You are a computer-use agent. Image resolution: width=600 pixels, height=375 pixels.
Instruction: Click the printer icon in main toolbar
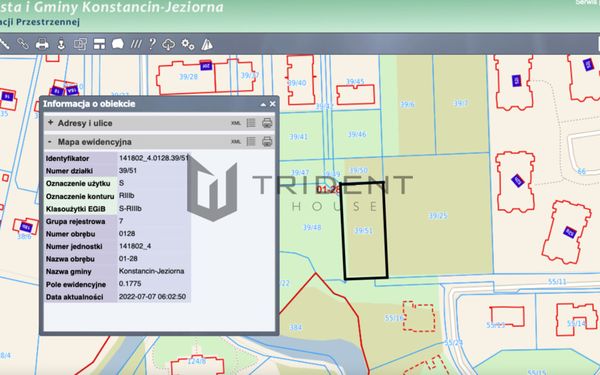[42, 44]
